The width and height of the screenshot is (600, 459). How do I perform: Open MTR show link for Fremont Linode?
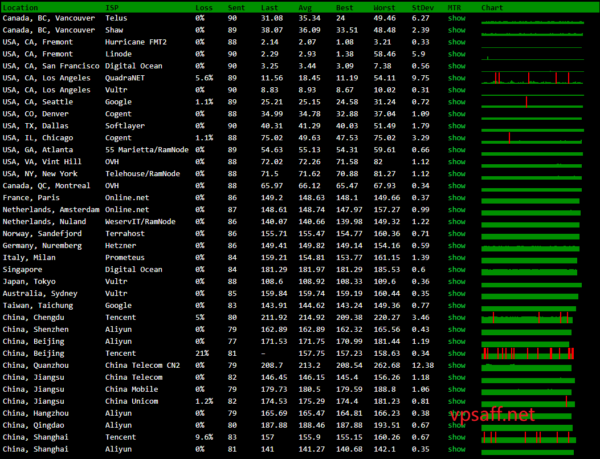tap(457, 54)
